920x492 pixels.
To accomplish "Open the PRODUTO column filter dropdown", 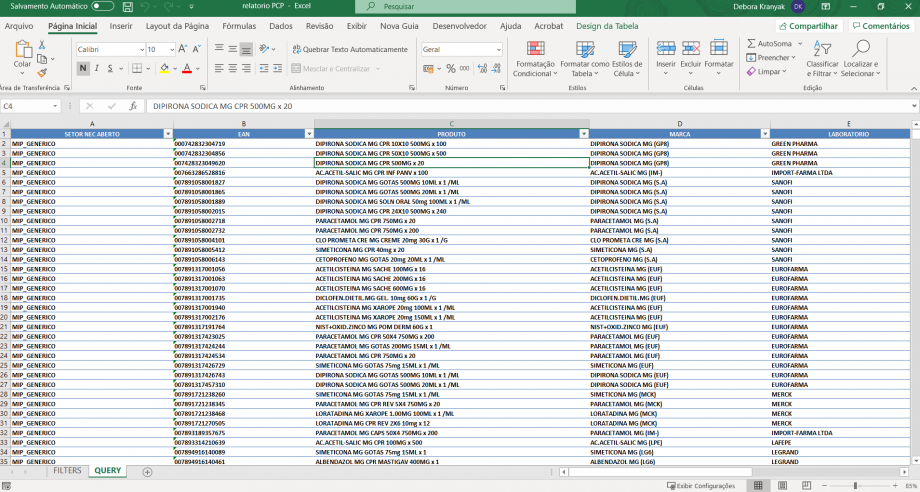I will 583,134.
